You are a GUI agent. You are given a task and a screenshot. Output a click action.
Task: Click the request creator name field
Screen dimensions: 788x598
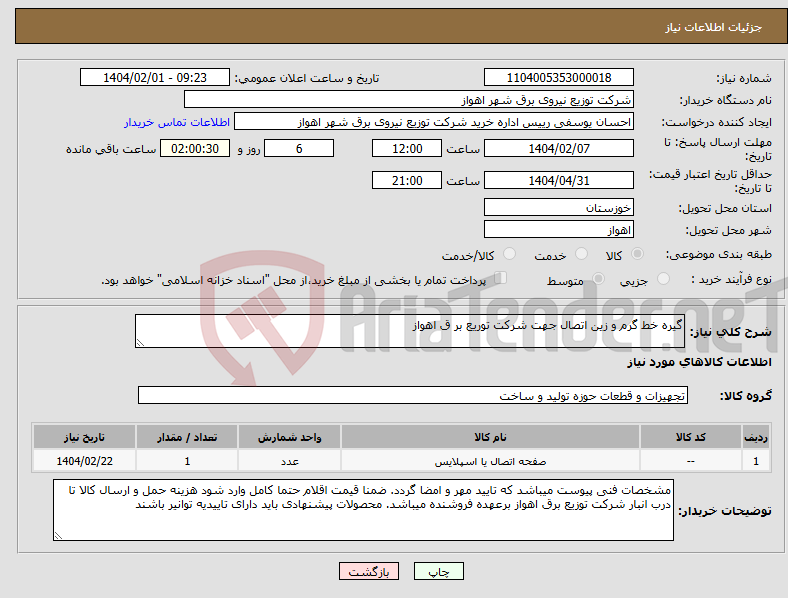(434, 122)
